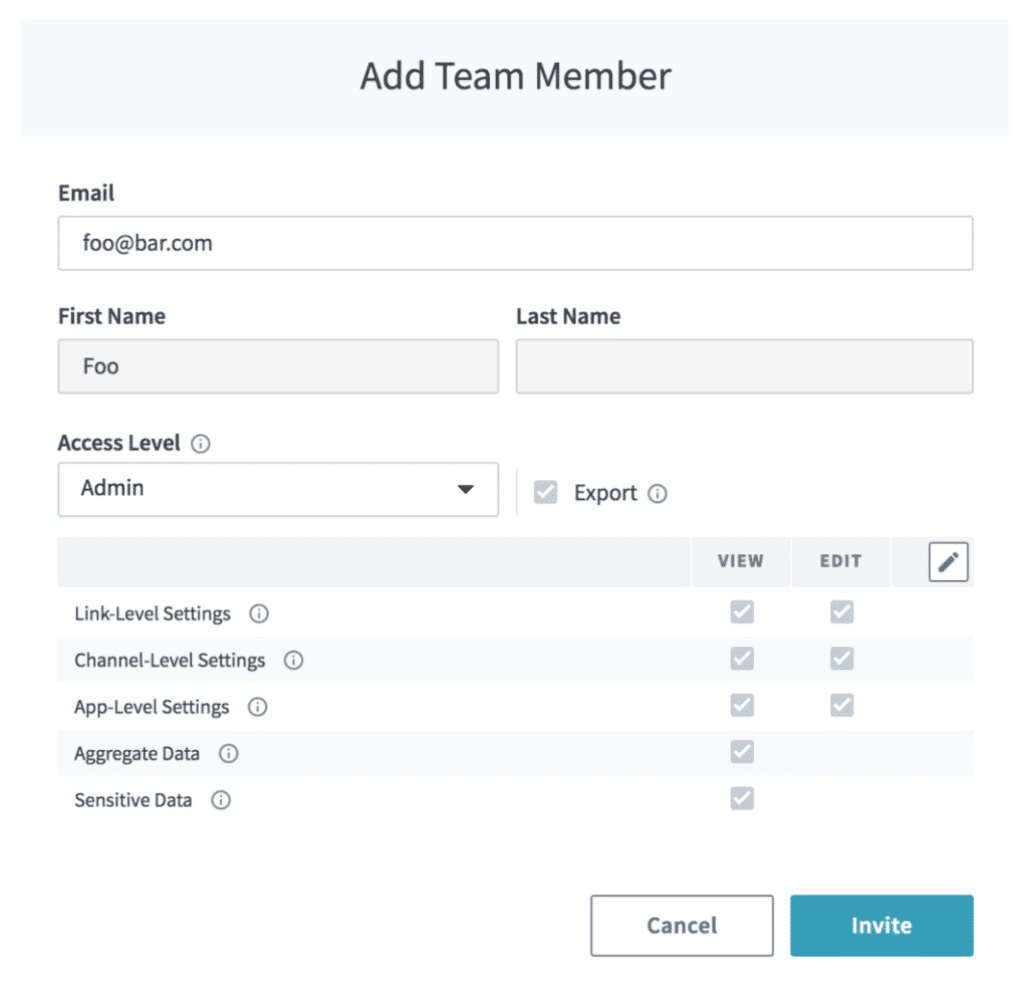Click the Email input field

515,243
